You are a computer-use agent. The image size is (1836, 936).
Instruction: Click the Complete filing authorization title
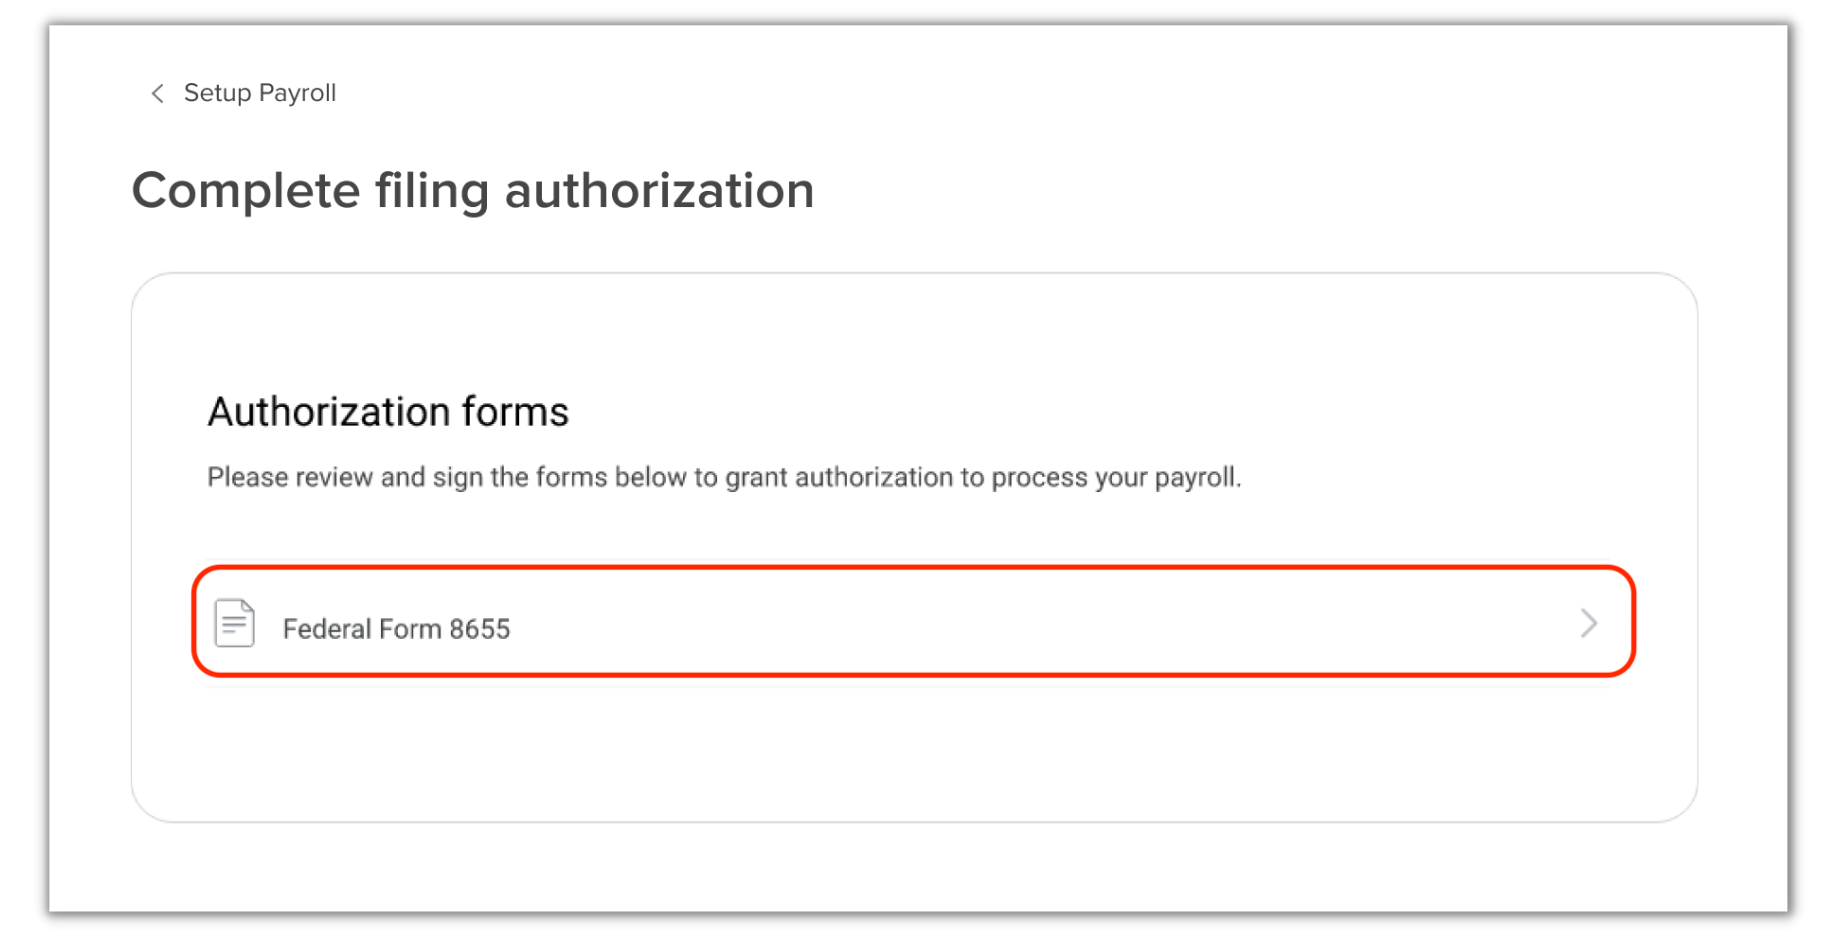[x=473, y=190]
